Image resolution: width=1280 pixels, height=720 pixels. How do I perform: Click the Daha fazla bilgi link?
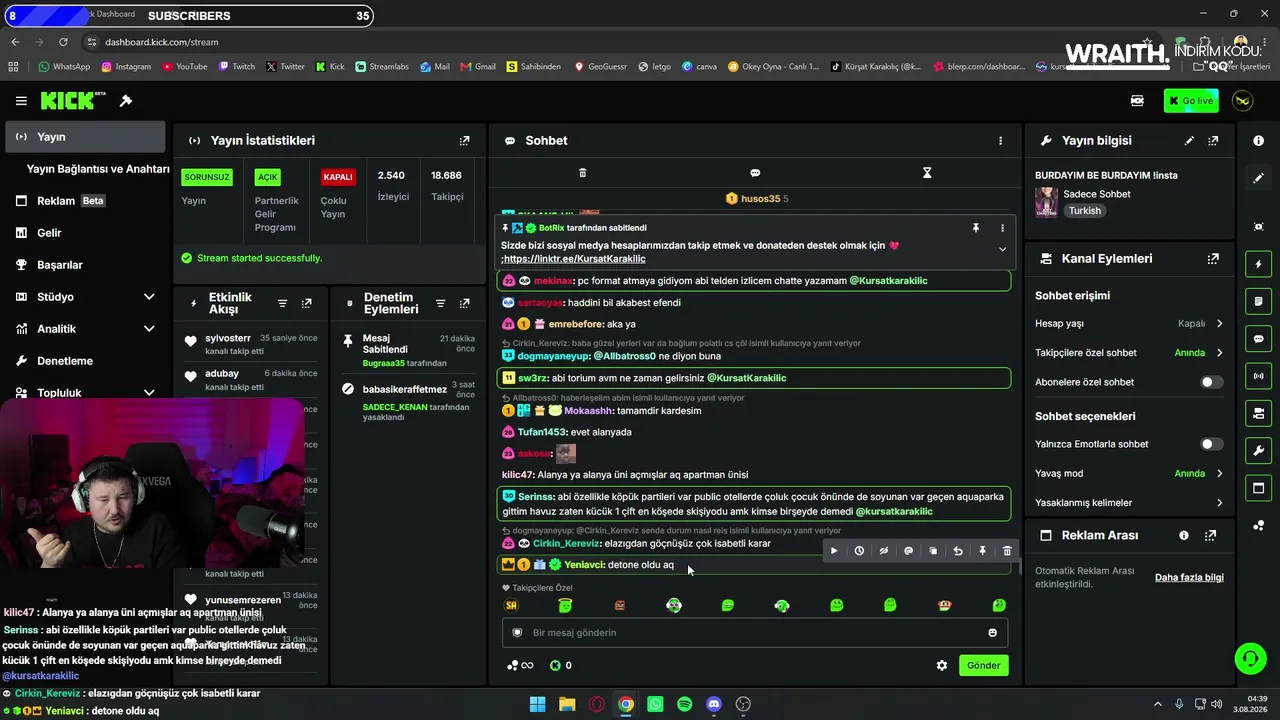[x=1189, y=578]
